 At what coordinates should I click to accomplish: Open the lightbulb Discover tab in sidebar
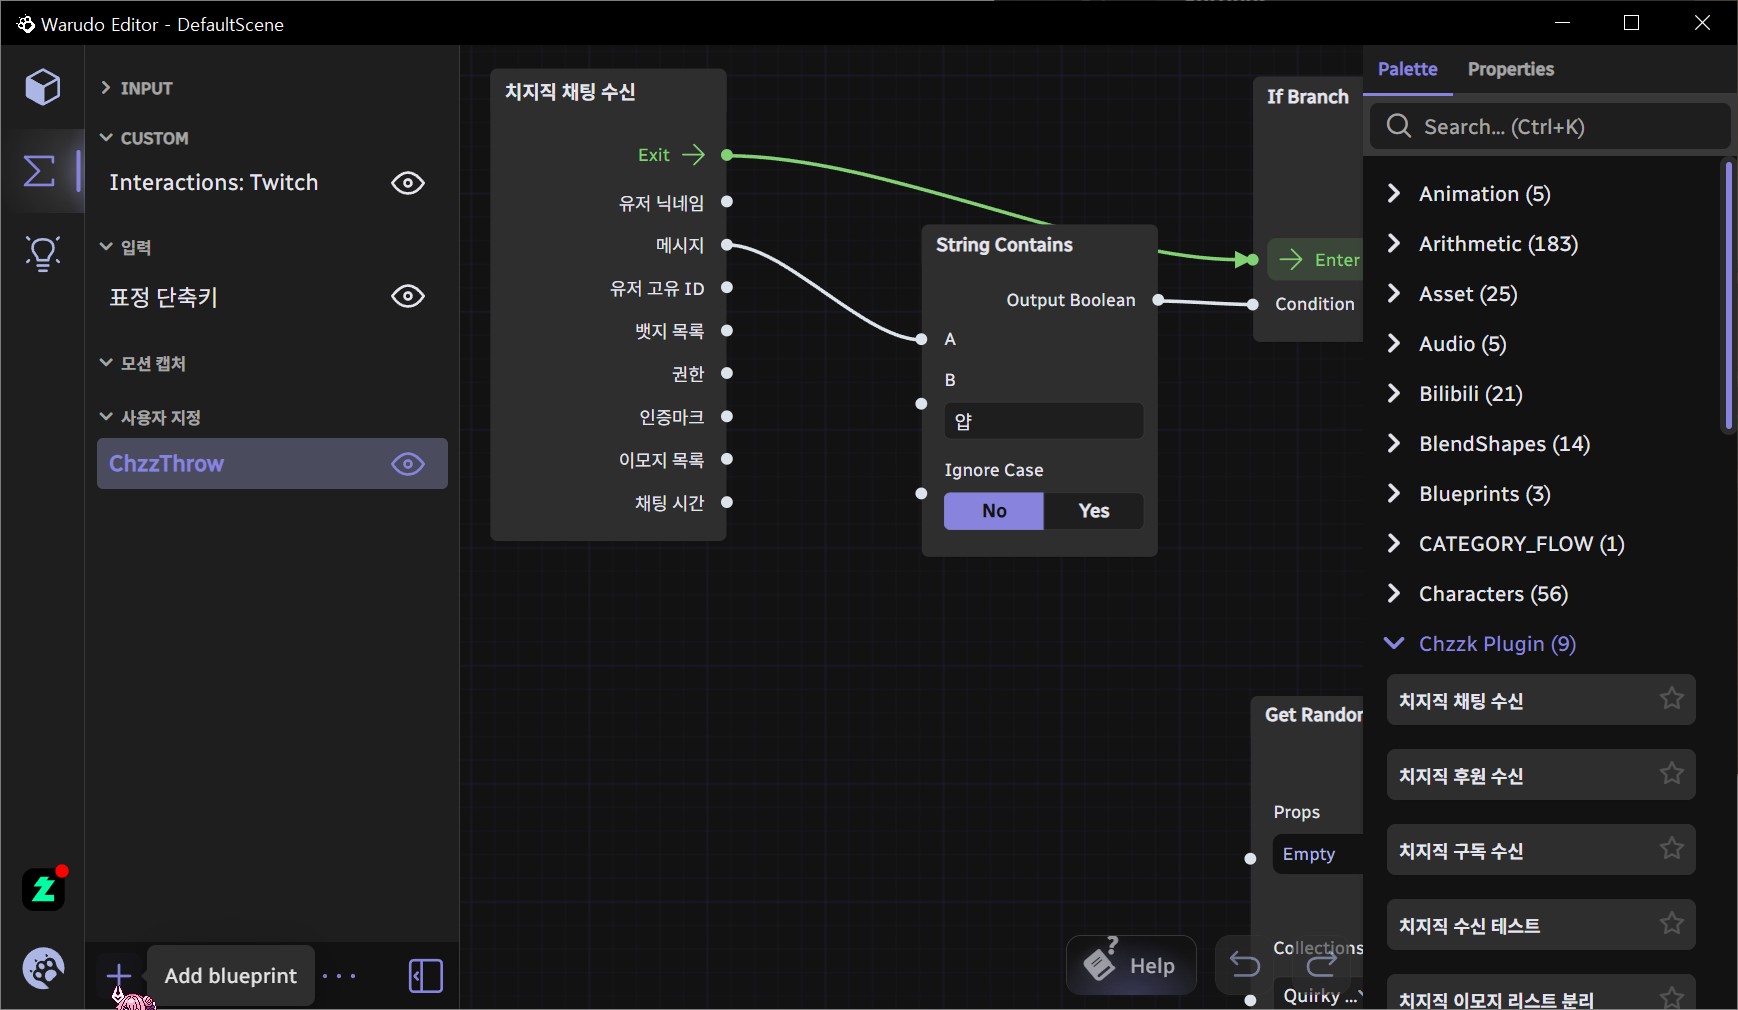(42, 254)
